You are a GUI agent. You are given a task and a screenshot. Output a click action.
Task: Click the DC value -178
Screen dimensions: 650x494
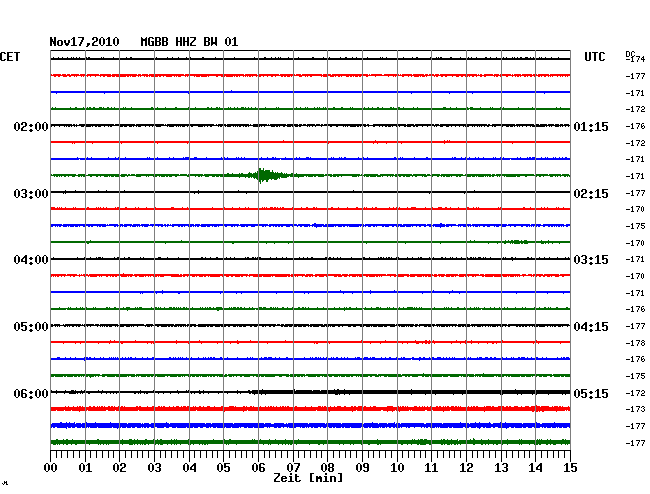635,343
